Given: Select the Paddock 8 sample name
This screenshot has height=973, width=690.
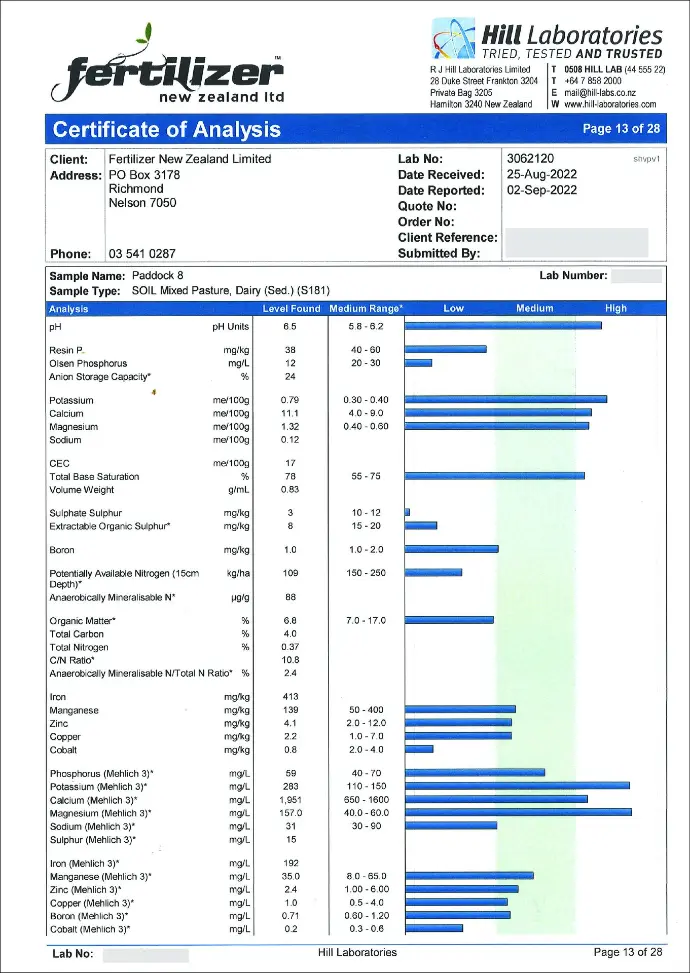Looking at the screenshot, I should coord(157,275).
